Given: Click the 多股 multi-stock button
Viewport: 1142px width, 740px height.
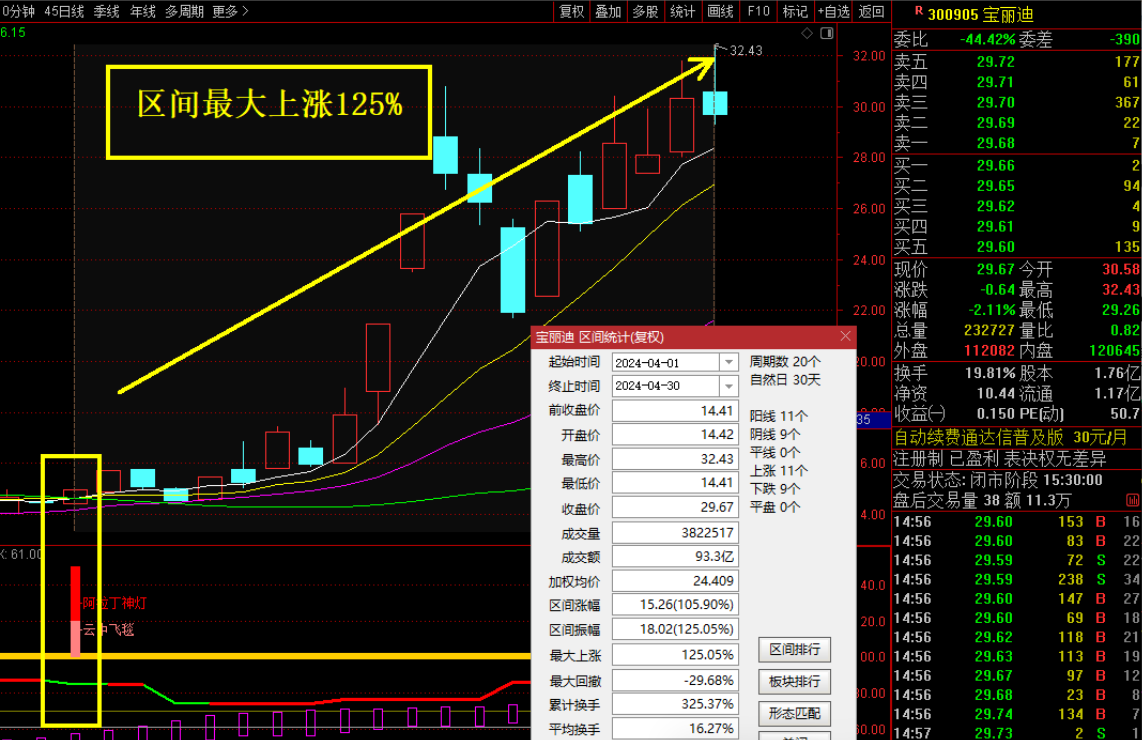Looking at the screenshot, I should (x=645, y=12).
